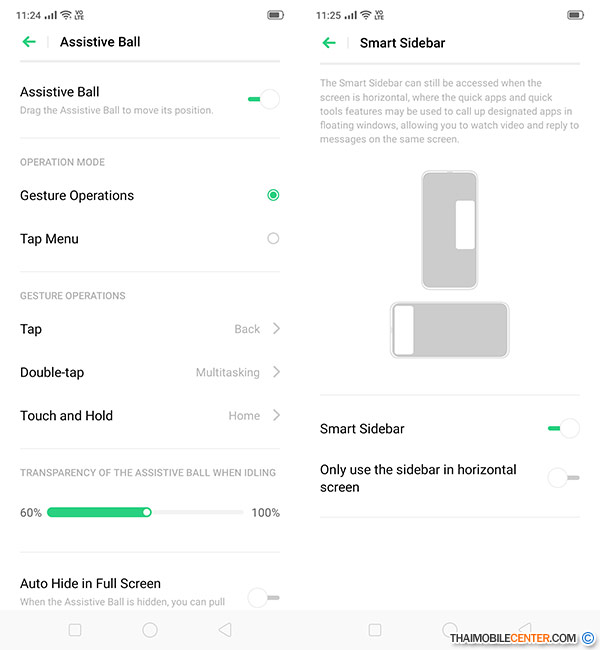Tap Wi-Fi icon in right status bar
The height and width of the screenshot is (650, 600).
[366, 15]
